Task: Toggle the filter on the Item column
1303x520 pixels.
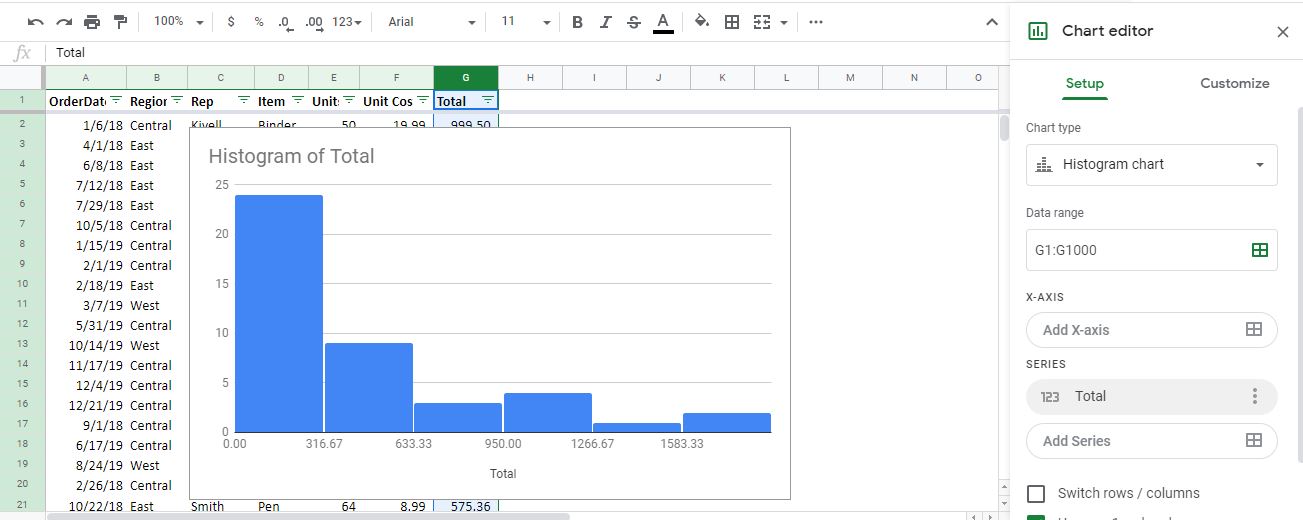Action: tap(297, 101)
